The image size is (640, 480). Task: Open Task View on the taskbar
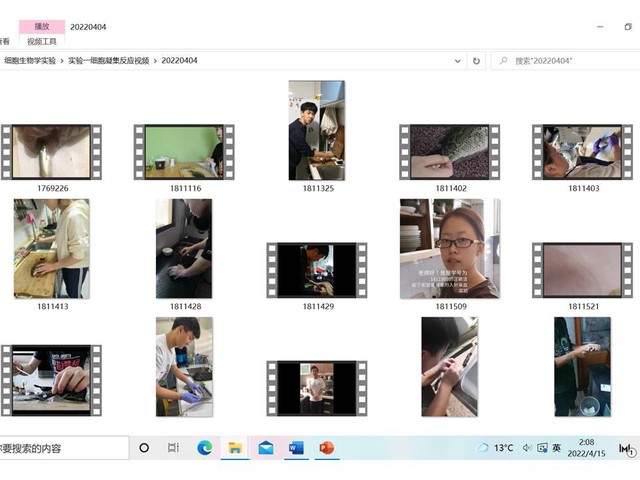point(173,448)
